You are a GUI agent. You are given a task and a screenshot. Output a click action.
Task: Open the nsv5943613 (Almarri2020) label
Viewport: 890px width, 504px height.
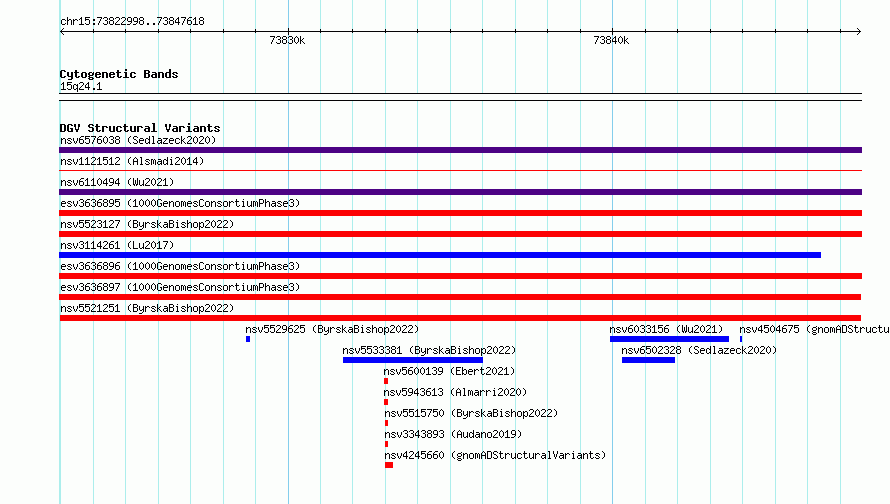pos(455,392)
